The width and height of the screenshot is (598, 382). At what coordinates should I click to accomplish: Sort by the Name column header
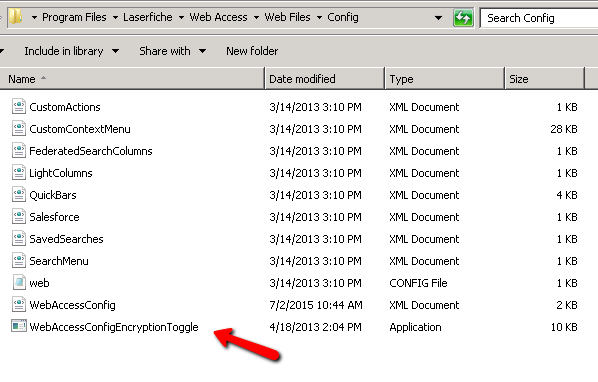(x=132, y=79)
